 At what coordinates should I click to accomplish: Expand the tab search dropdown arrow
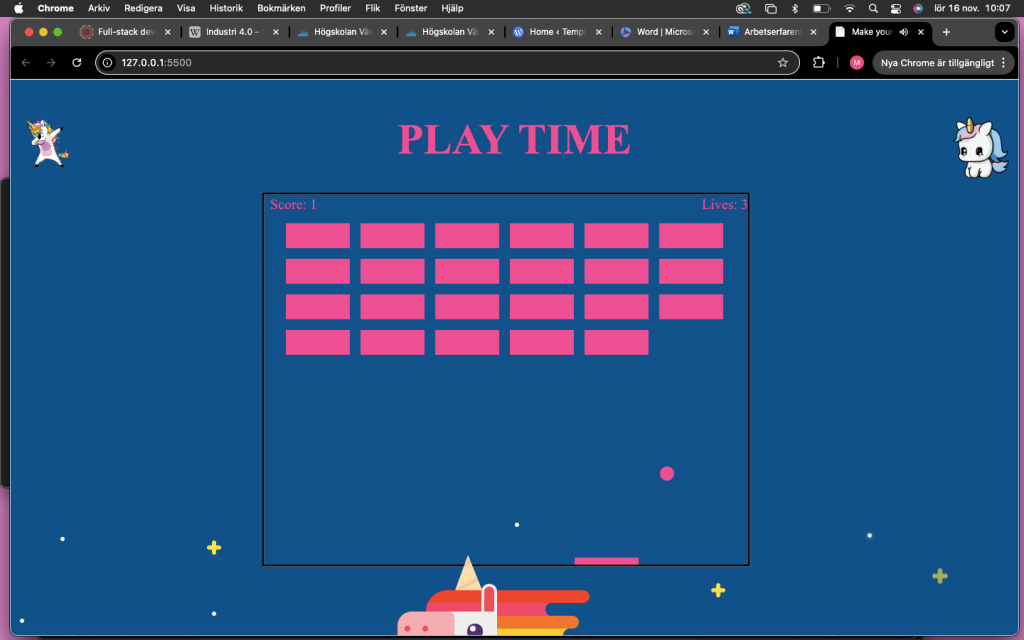[x=1005, y=32]
